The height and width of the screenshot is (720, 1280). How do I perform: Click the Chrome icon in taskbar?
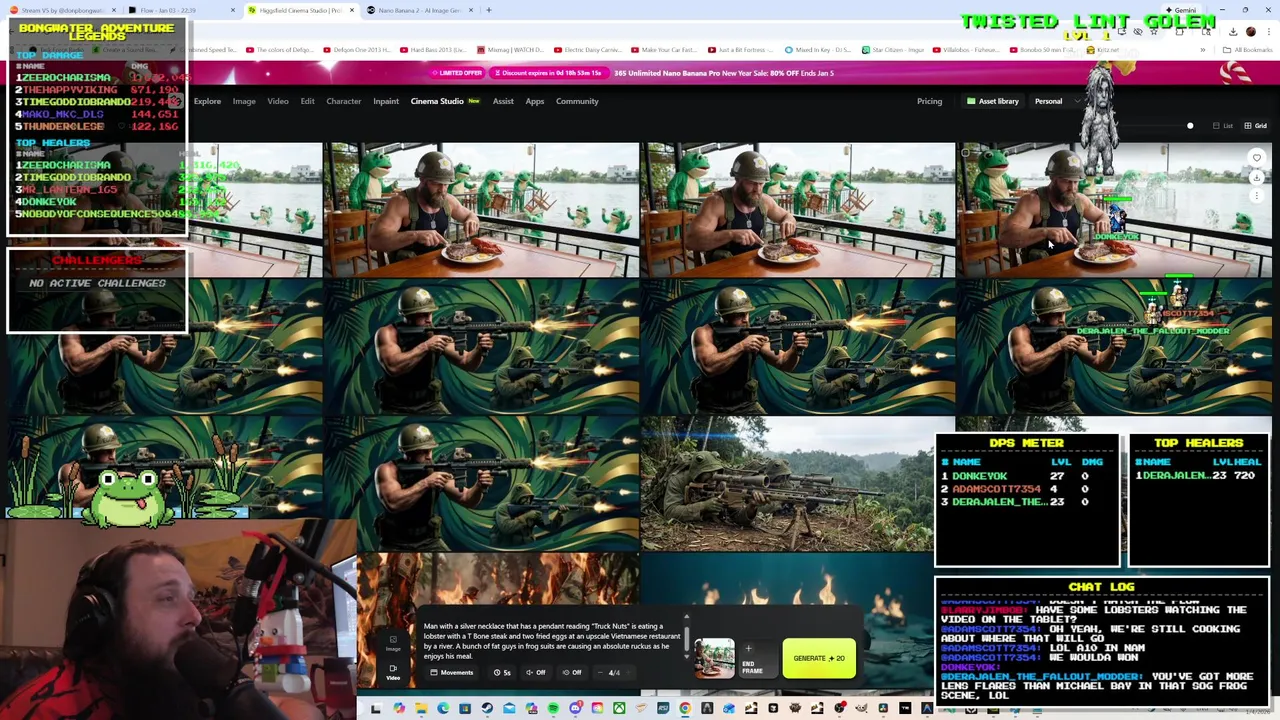click(684, 709)
